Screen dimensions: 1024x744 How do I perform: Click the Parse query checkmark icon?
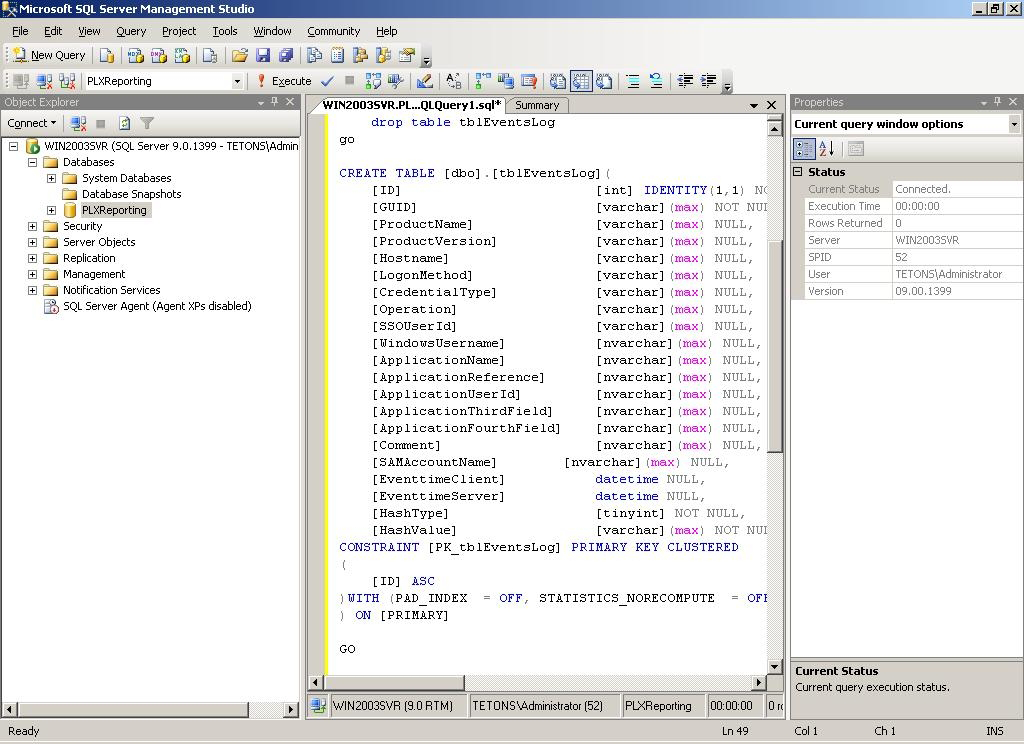tap(327, 81)
